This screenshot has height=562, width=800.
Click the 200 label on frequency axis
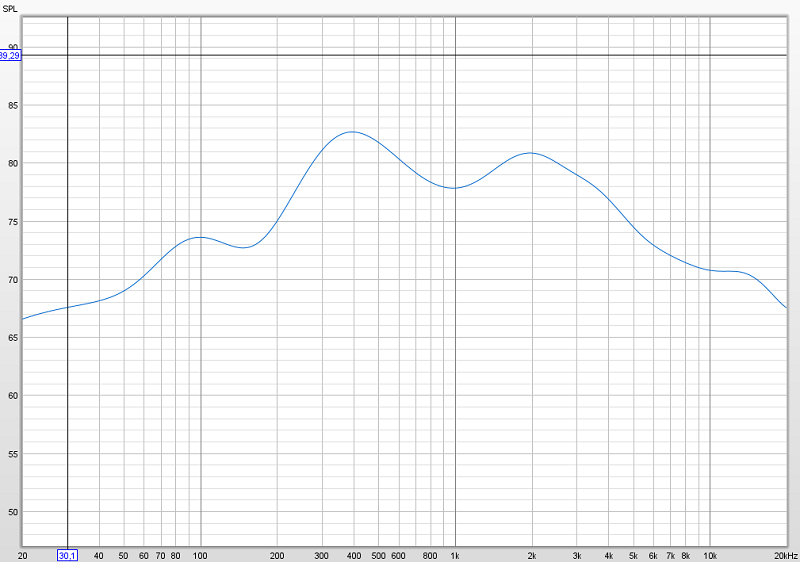pyautogui.click(x=277, y=556)
